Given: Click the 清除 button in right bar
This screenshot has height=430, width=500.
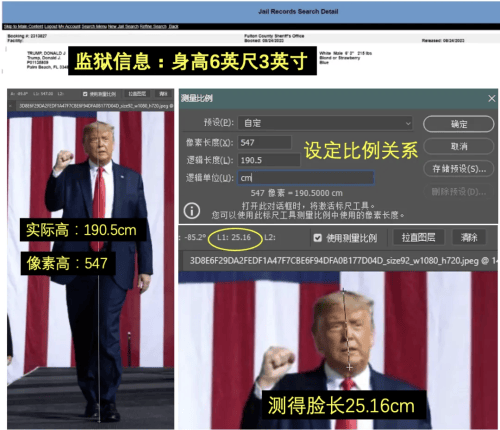Looking at the screenshot, I should (x=469, y=238).
